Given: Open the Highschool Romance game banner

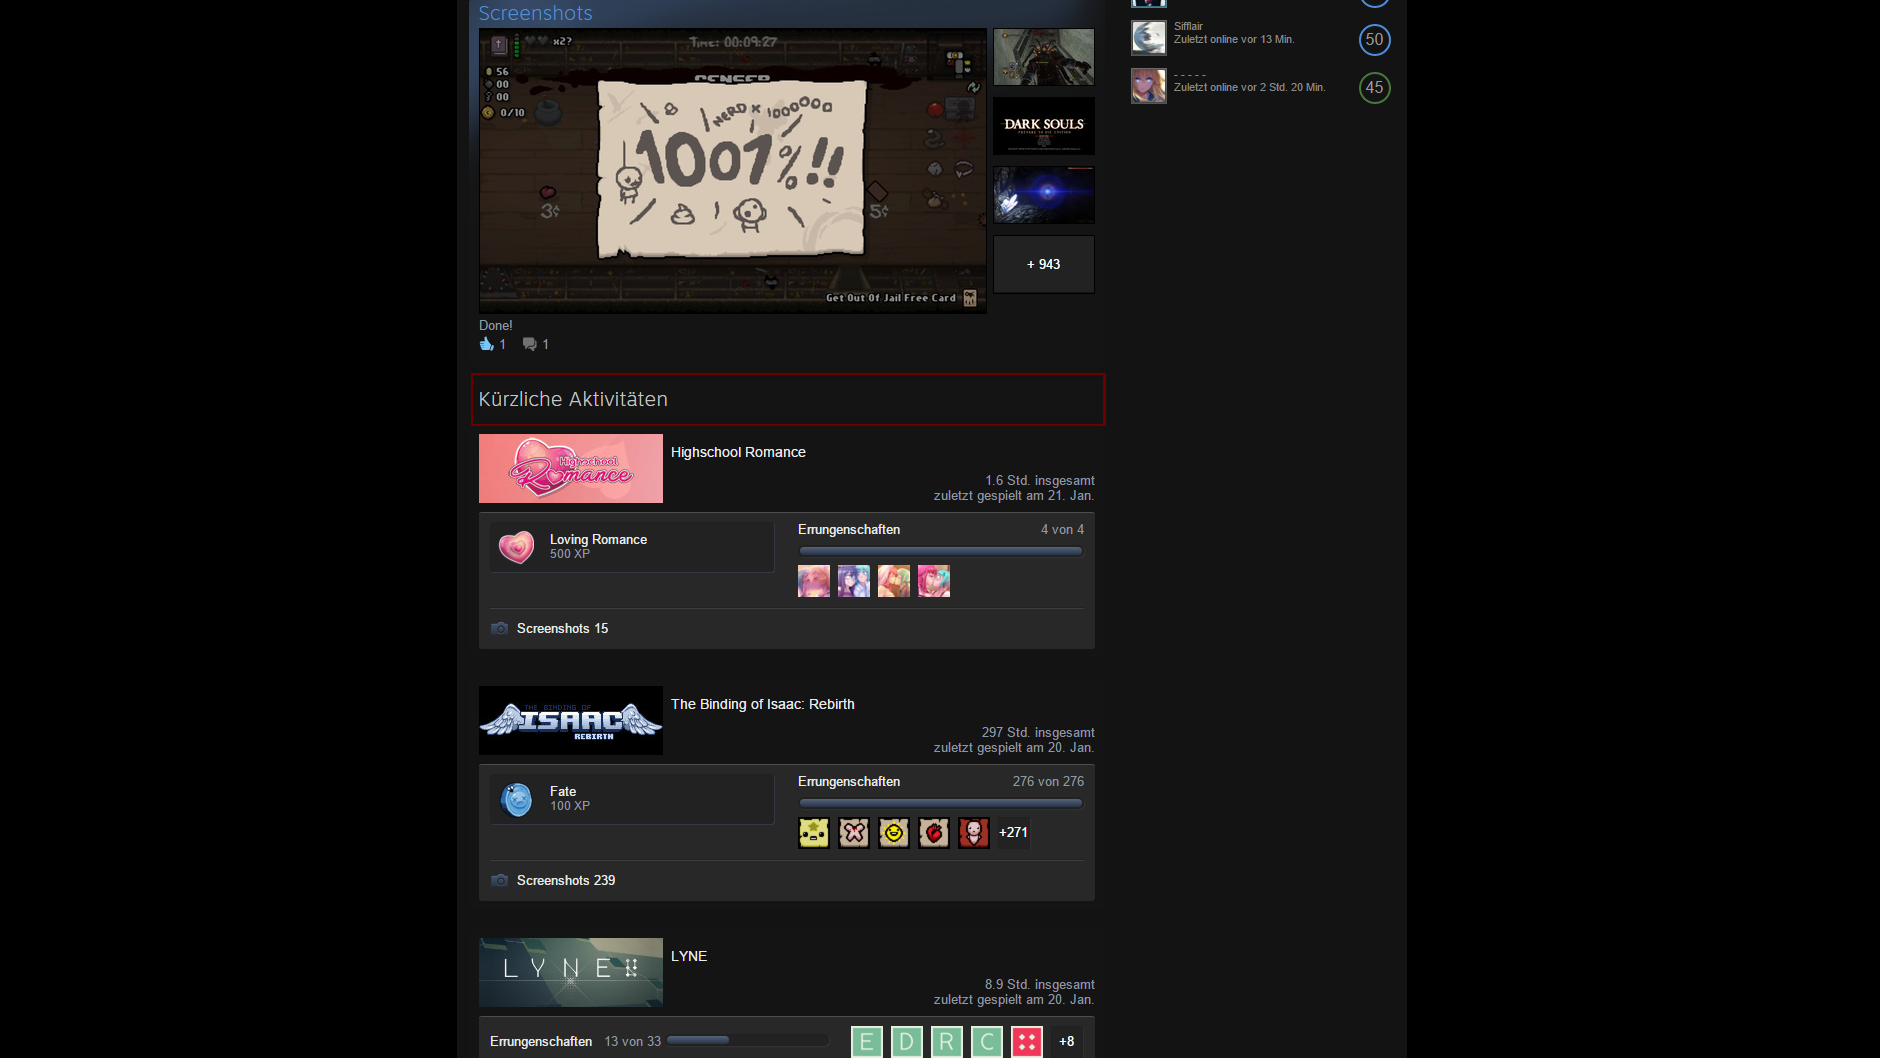Looking at the screenshot, I should coord(571,468).
